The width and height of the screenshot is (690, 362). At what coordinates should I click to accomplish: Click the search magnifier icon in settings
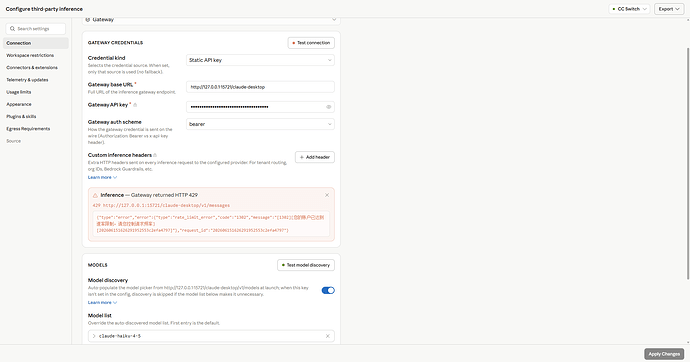click(12, 29)
